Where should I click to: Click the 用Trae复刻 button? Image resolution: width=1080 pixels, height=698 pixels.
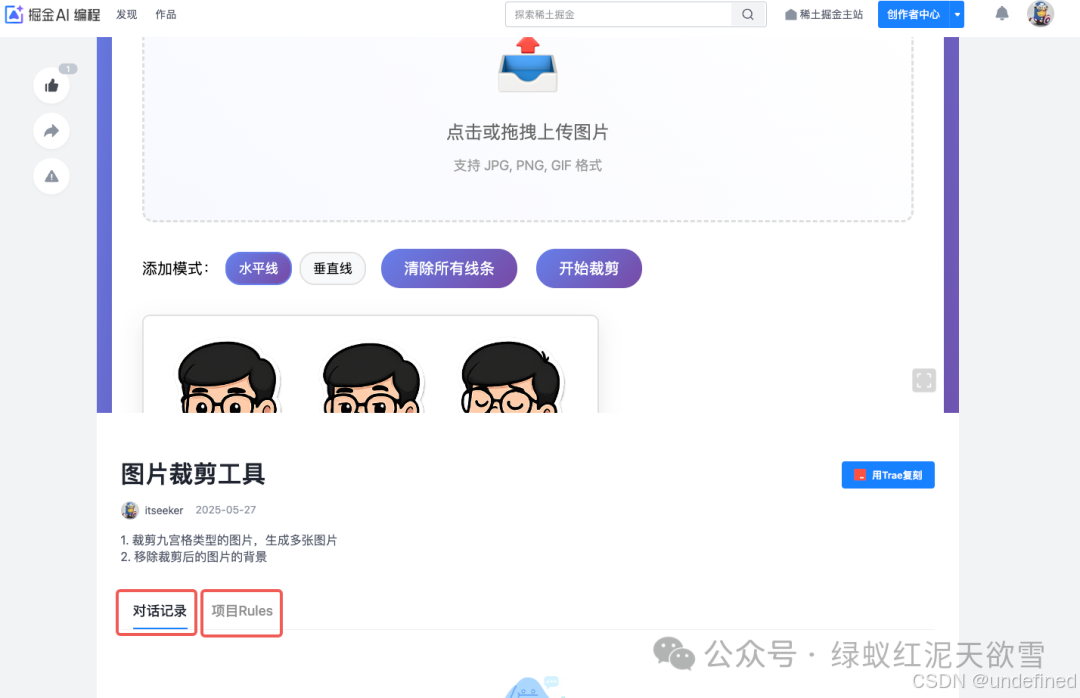888,475
